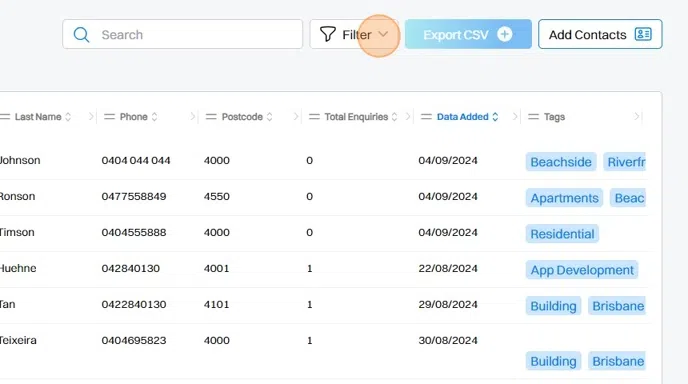The image size is (688, 384).
Task: Click the Add Contacts button
Action: tap(600, 34)
